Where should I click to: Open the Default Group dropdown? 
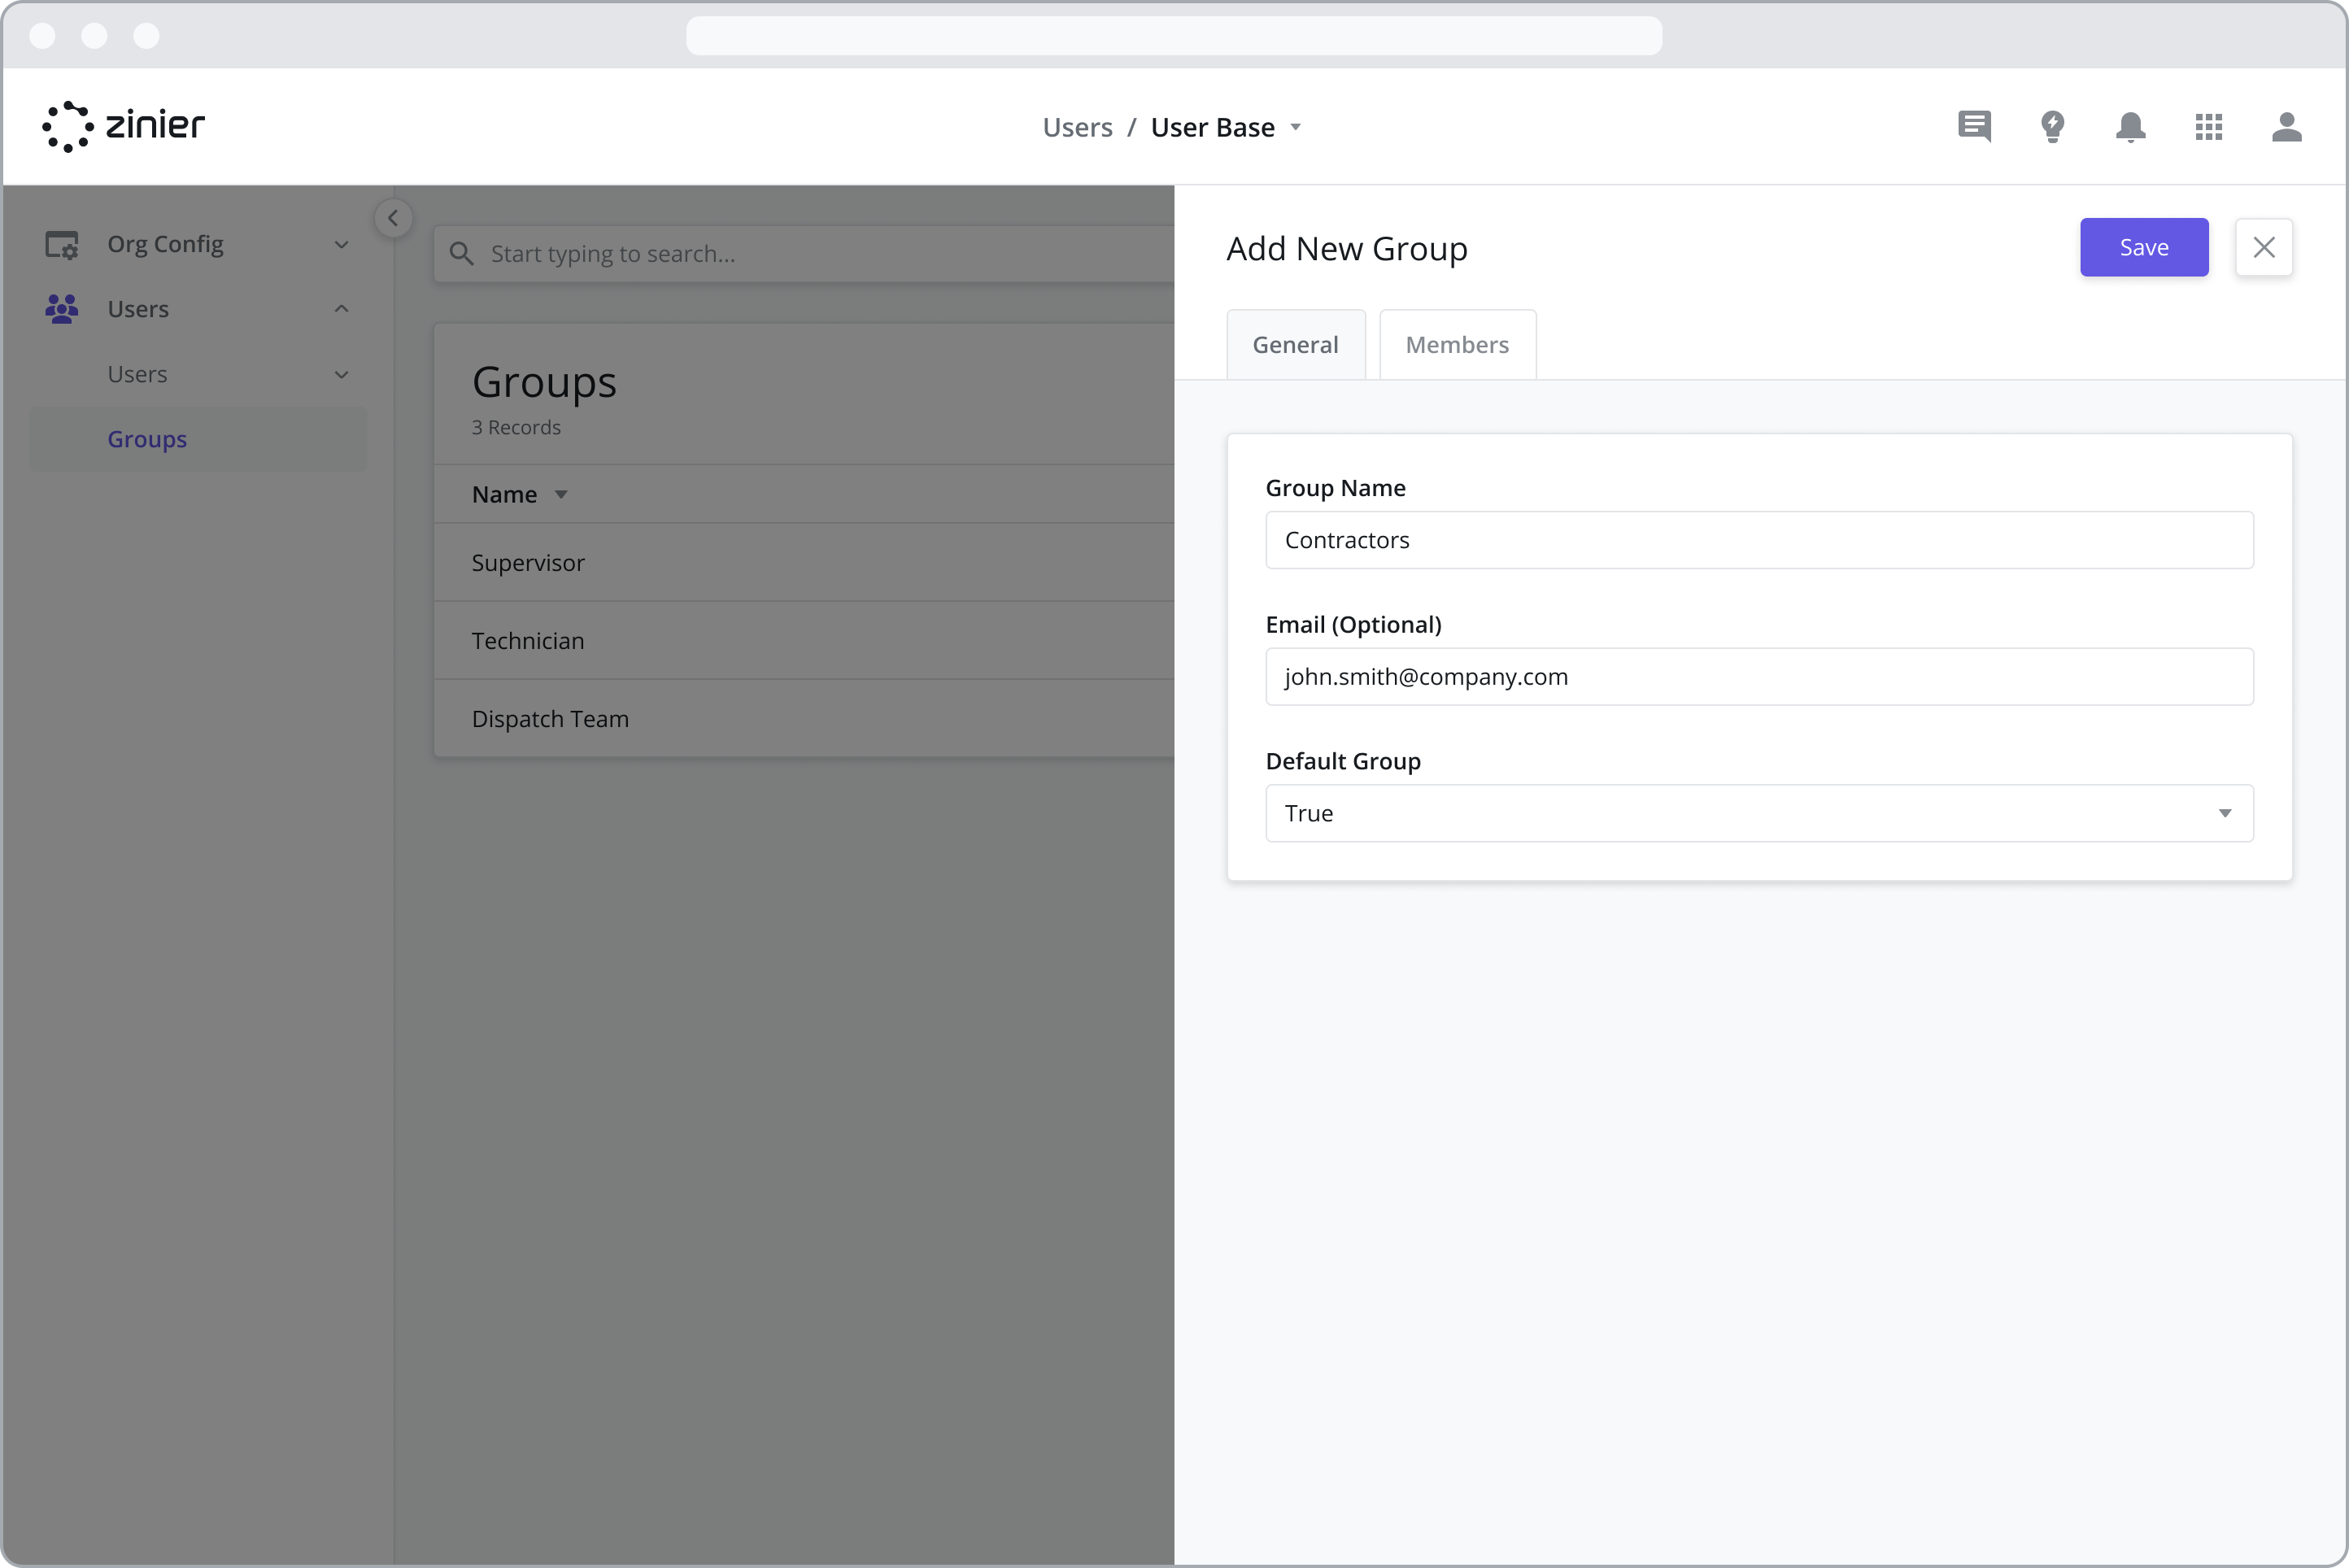[x=1759, y=813]
